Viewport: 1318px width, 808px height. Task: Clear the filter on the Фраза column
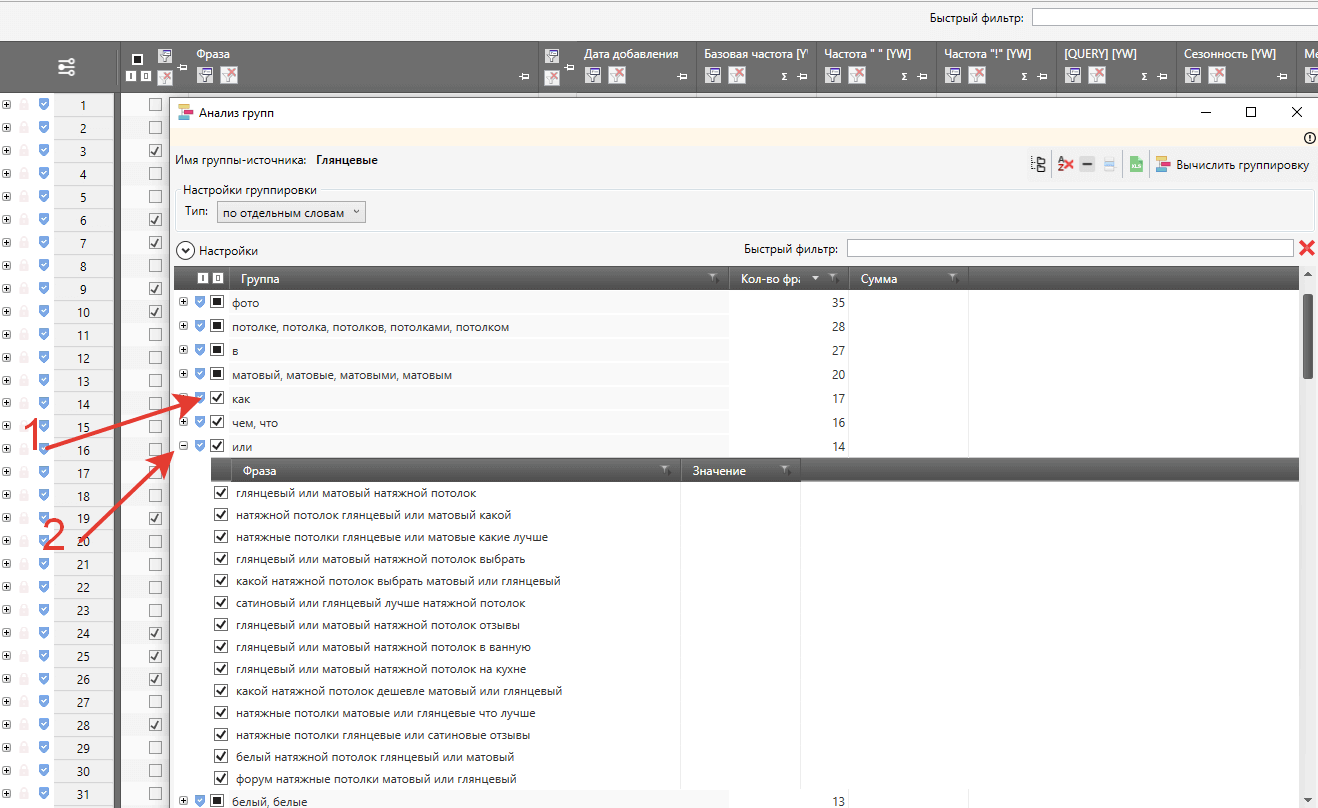click(x=229, y=75)
